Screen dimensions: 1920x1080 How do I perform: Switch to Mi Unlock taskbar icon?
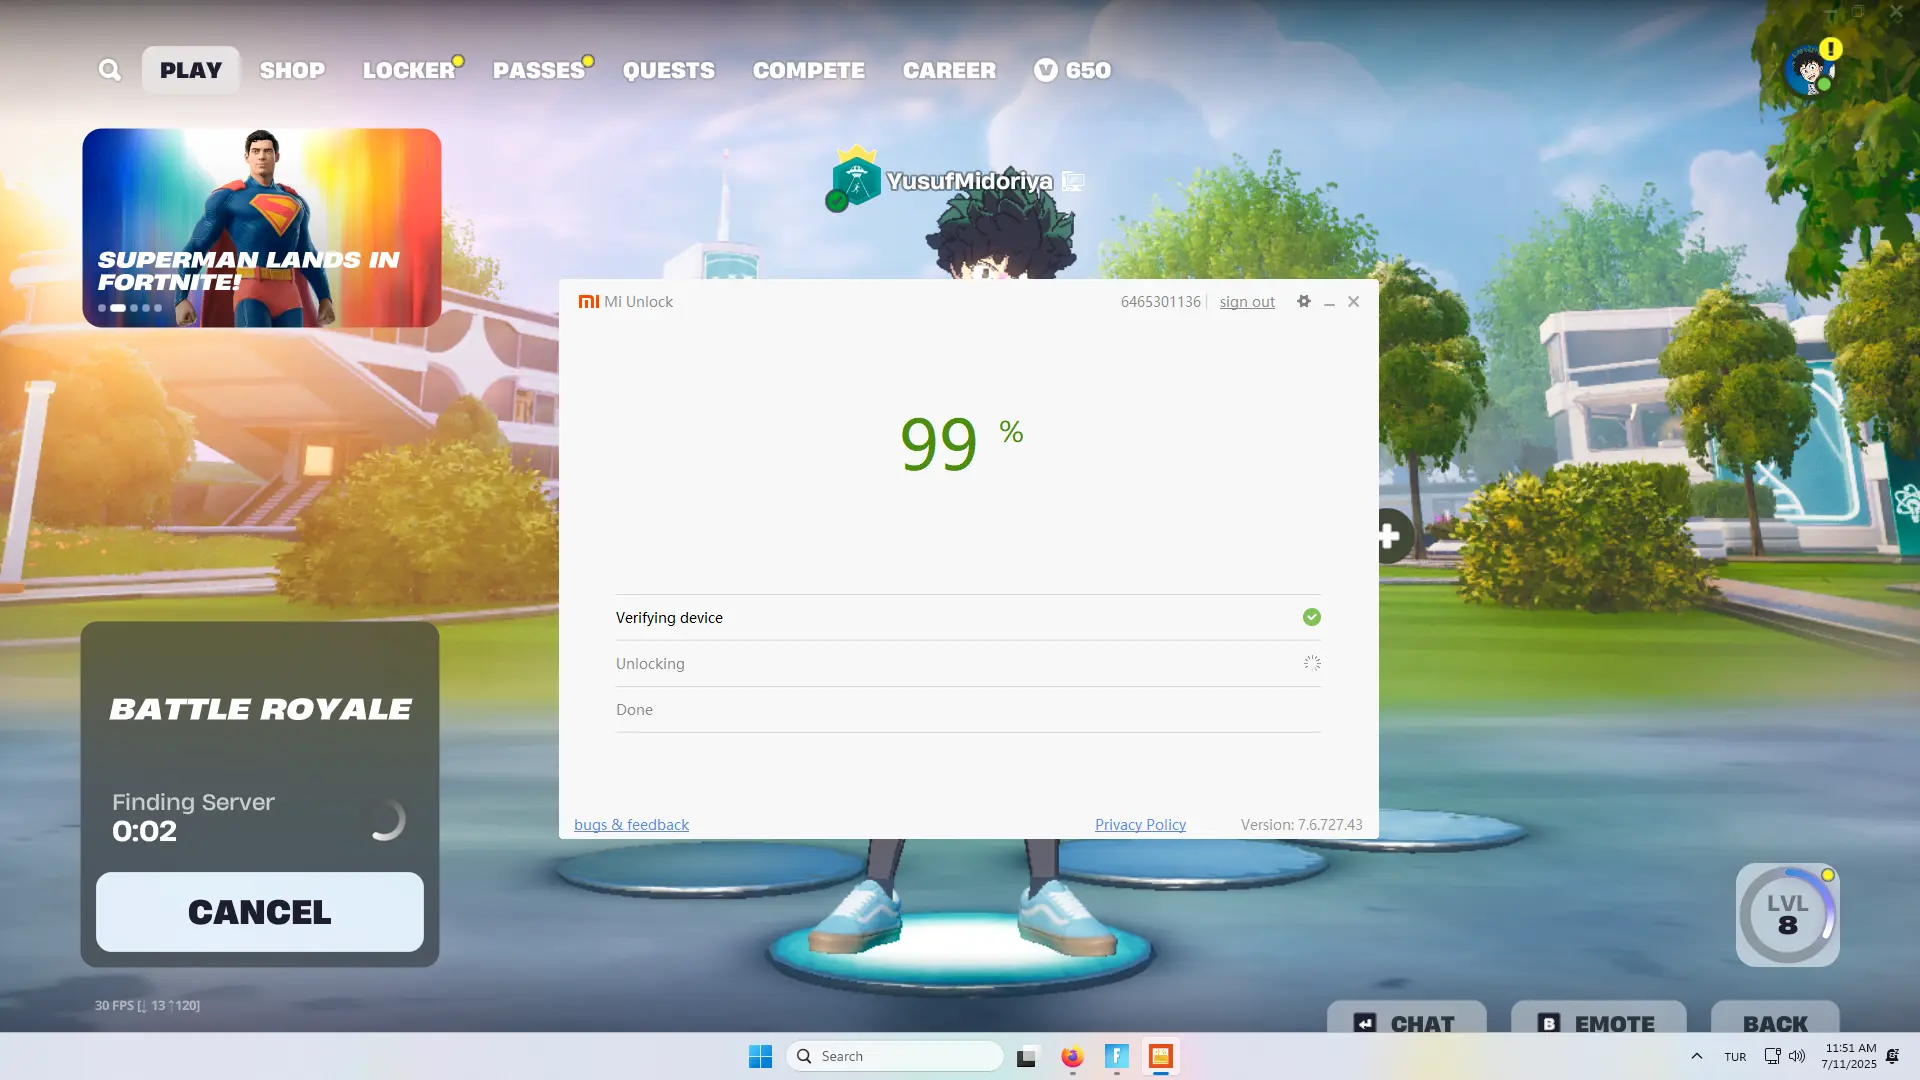tap(1160, 1056)
